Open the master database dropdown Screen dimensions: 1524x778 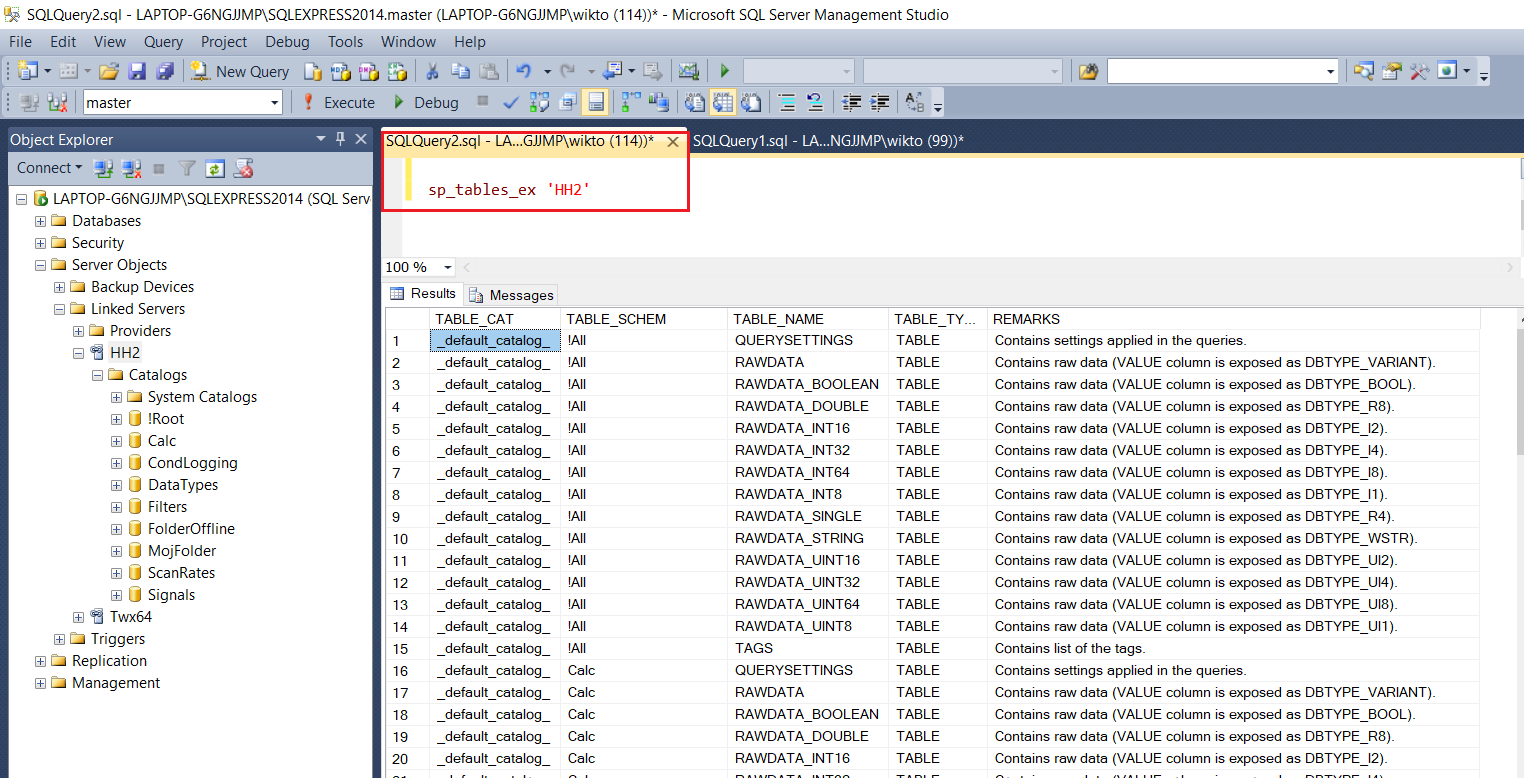(275, 102)
